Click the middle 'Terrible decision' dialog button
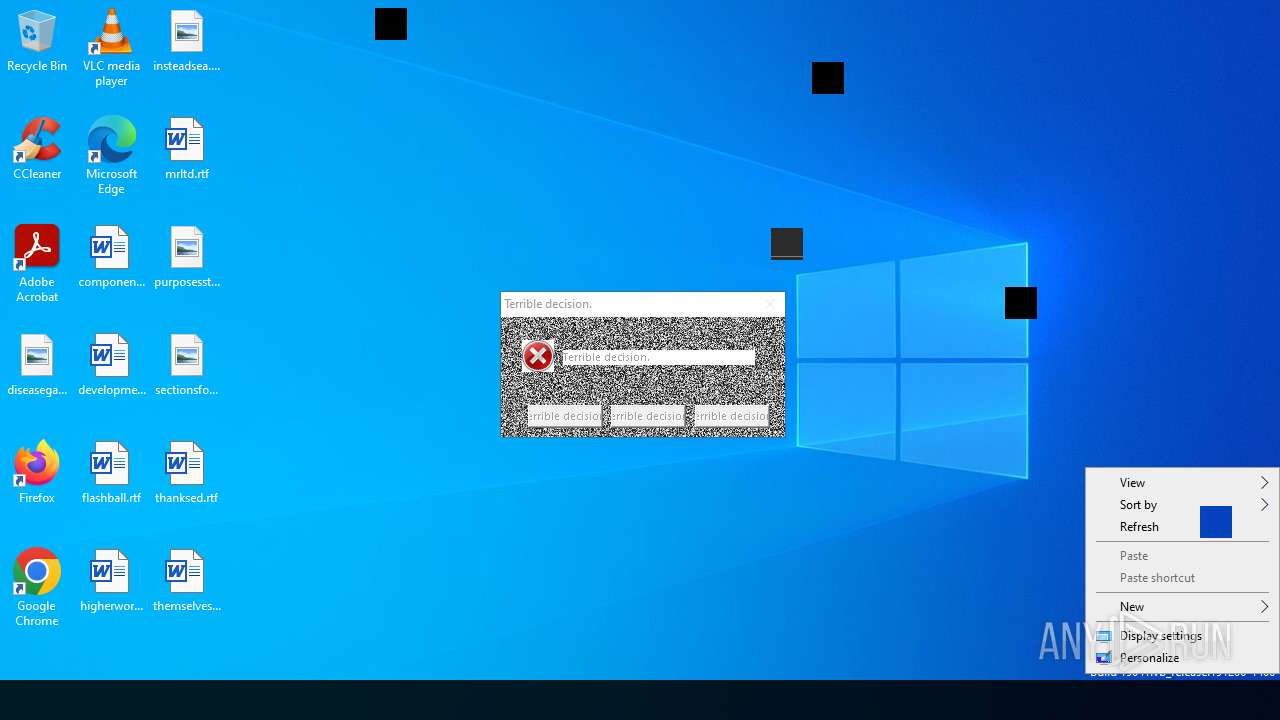Image resolution: width=1280 pixels, height=720 pixels. pos(648,416)
